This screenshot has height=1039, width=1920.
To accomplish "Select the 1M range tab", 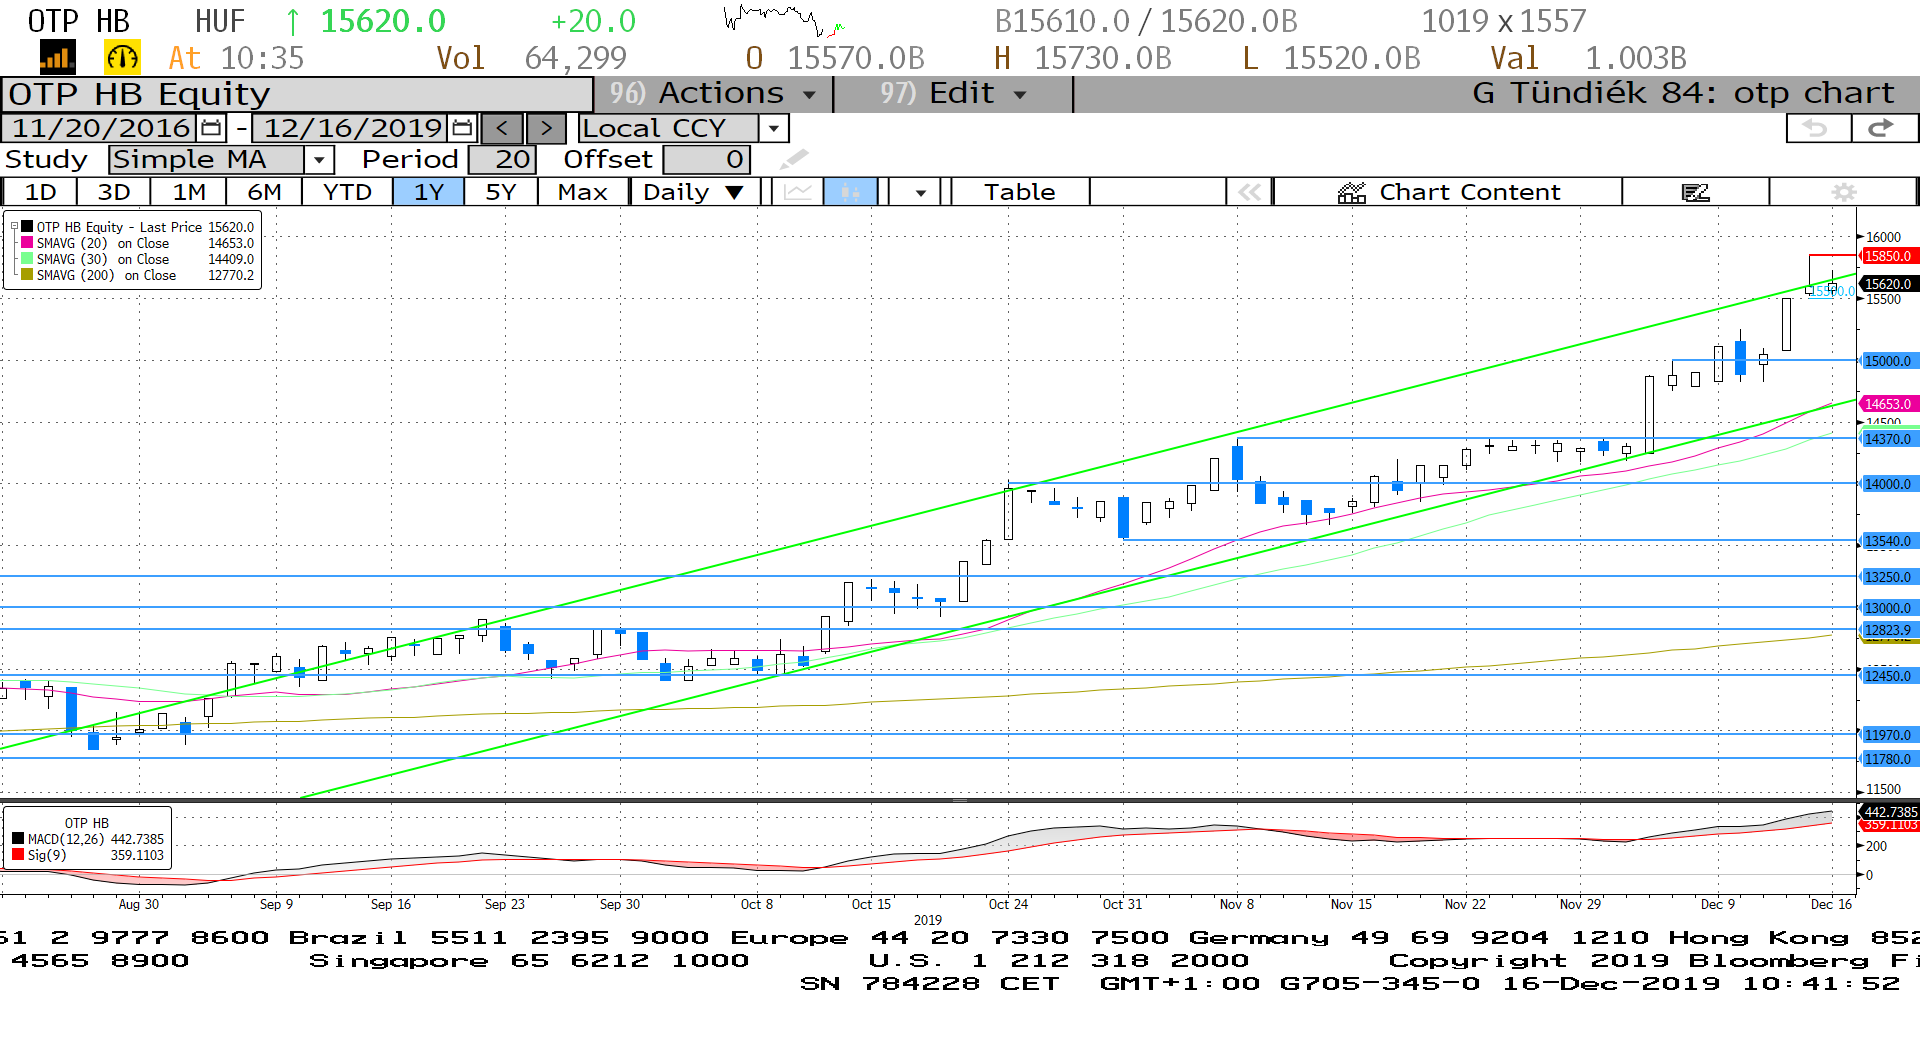I will point(189,192).
